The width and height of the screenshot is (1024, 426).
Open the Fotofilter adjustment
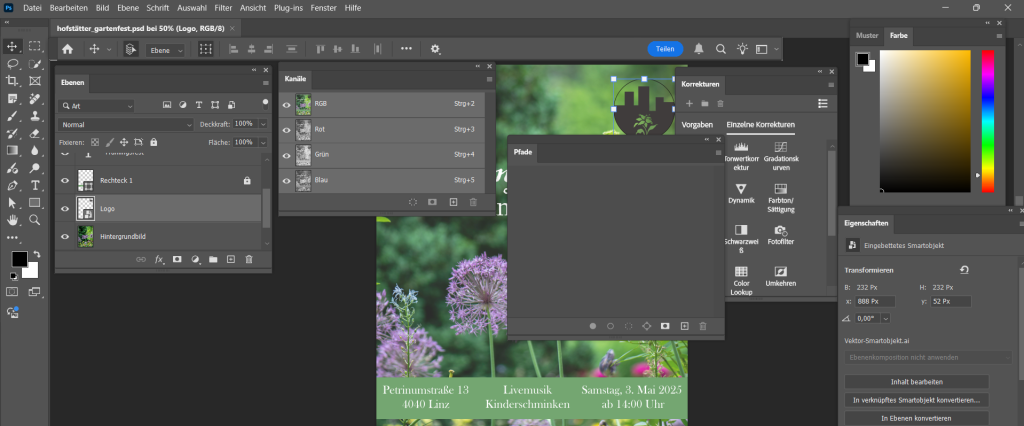point(780,230)
